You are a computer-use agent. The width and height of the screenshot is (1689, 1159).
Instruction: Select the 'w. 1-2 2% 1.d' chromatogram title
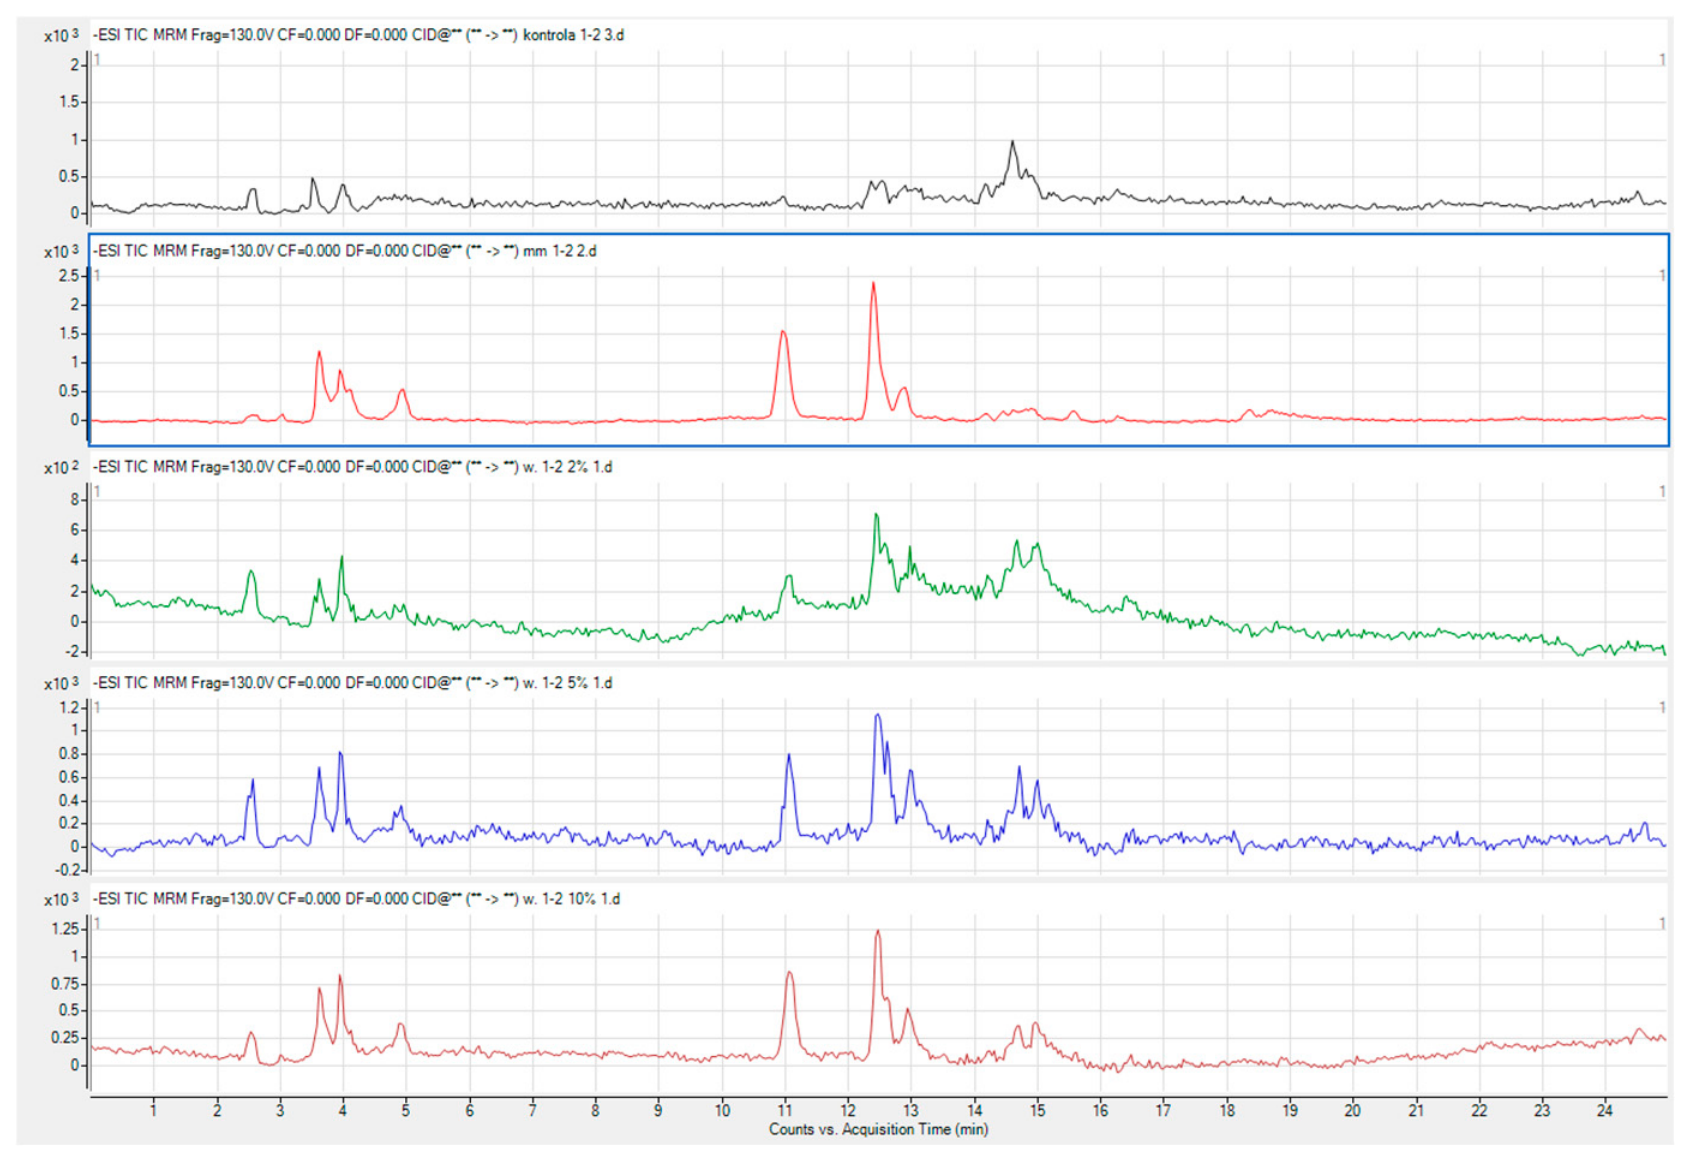353,467
